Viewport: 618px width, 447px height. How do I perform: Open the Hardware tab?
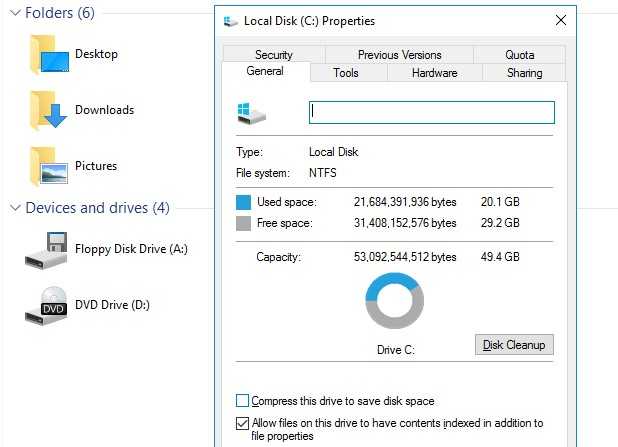pos(435,73)
